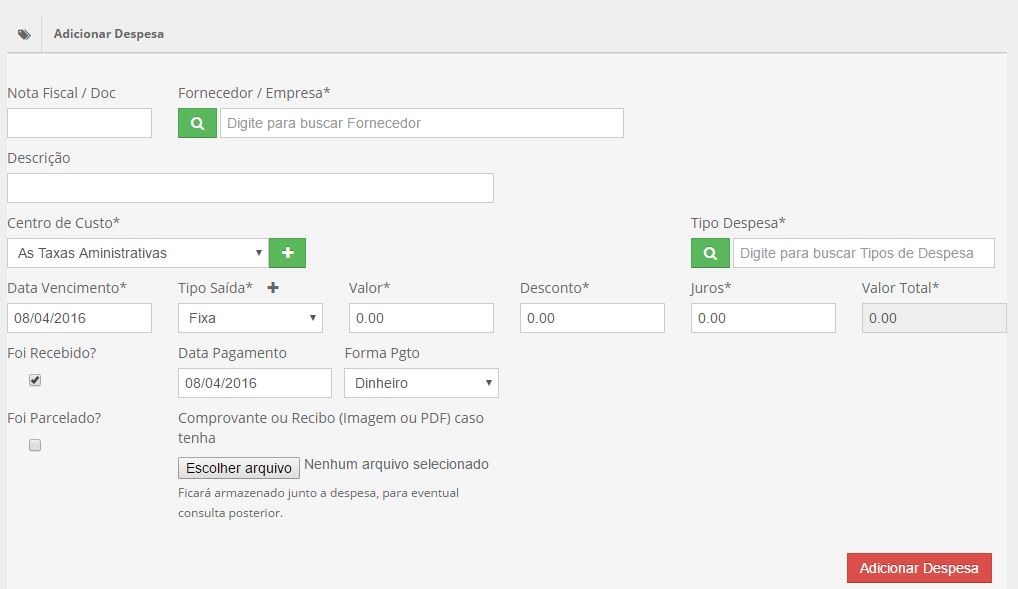
Task: Select the Adicionar Despesa header tab
Action: [x=108, y=34]
